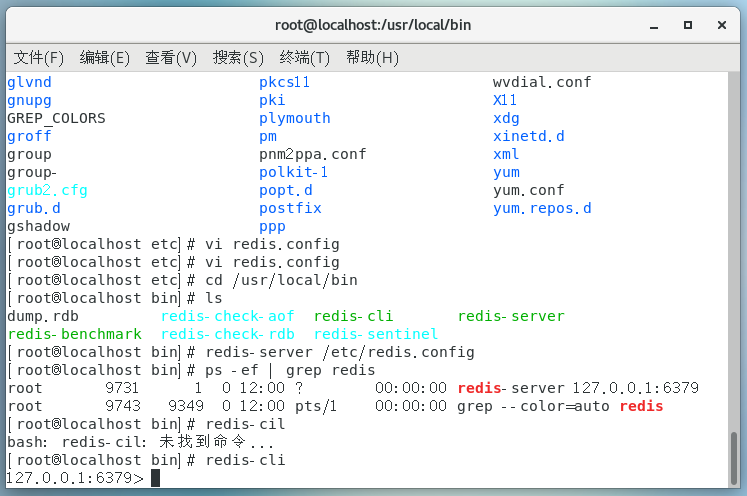Maximize the terminal window
The width and height of the screenshot is (747, 496).
[687, 25]
